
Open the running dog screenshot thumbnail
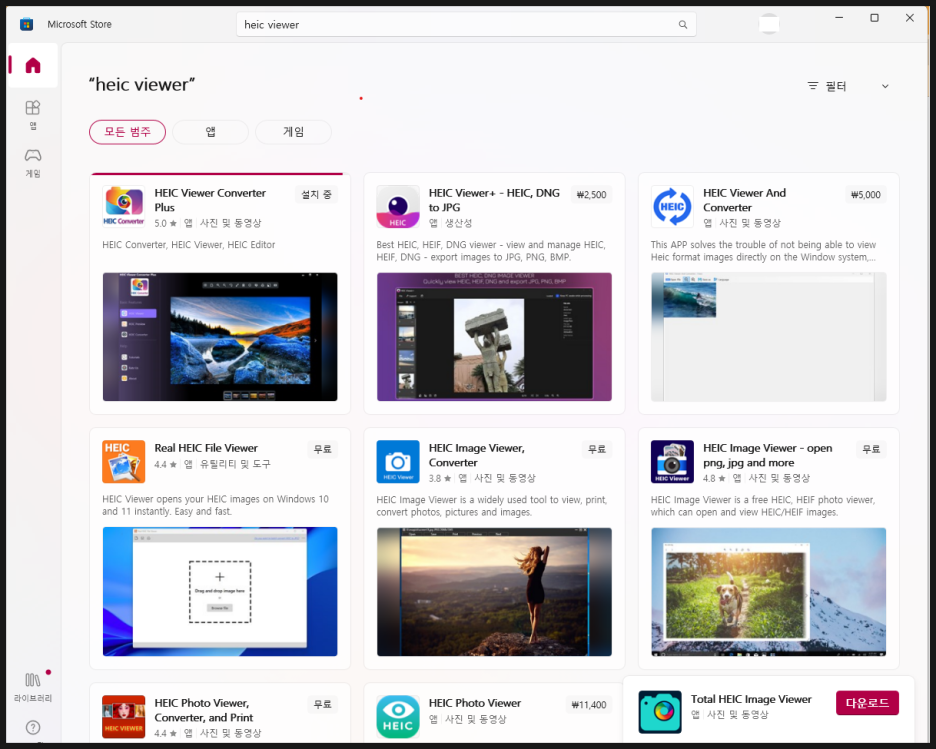tap(768, 591)
